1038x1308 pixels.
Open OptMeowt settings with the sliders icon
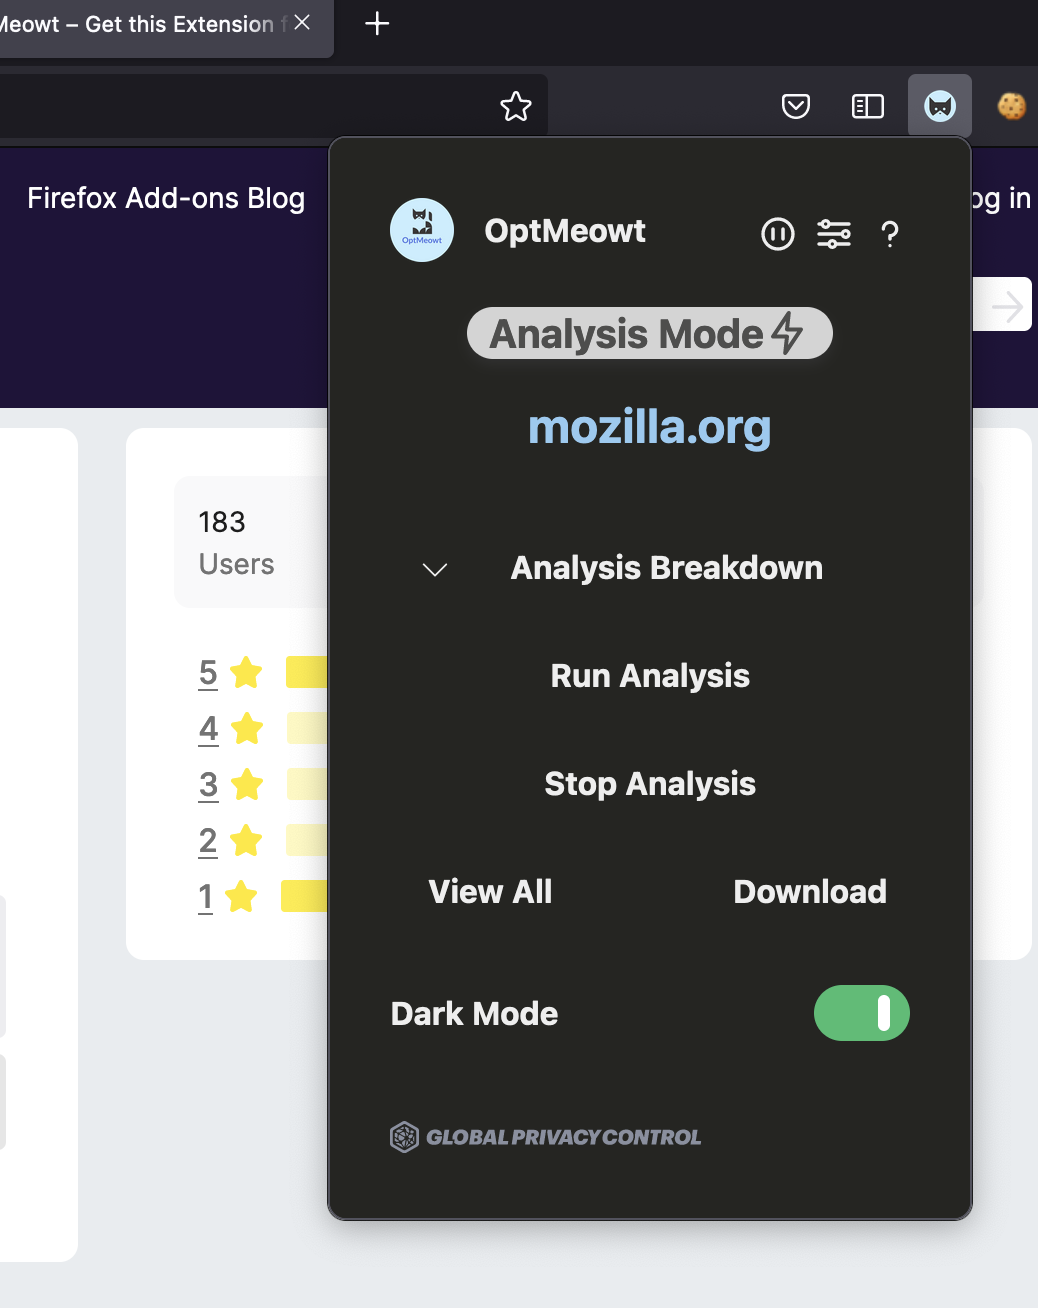pyautogui.click(x=834, y=234)
